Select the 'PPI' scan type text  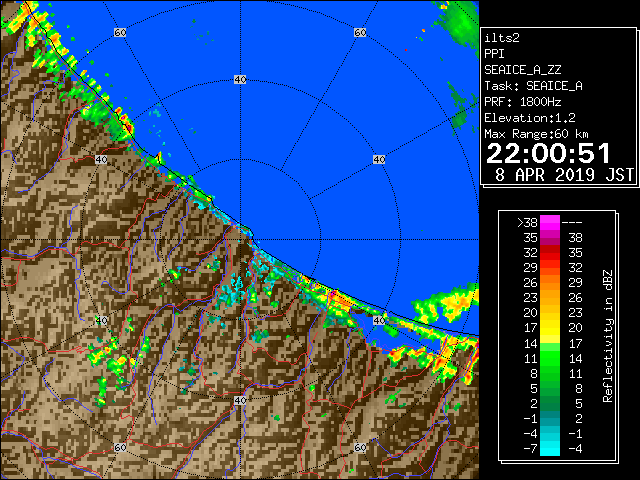[x=494, y=54]
